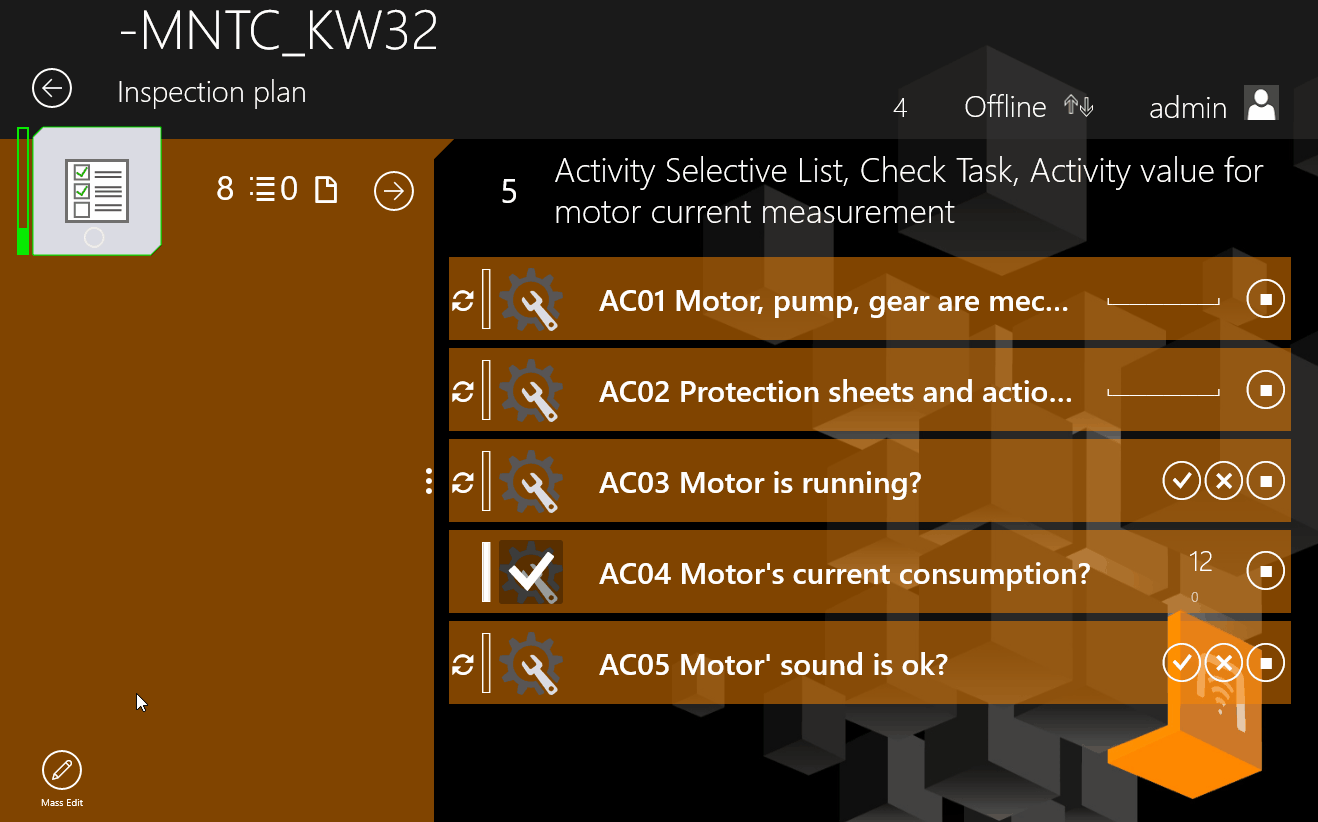Click the list icon next to 8

[263, 189]
